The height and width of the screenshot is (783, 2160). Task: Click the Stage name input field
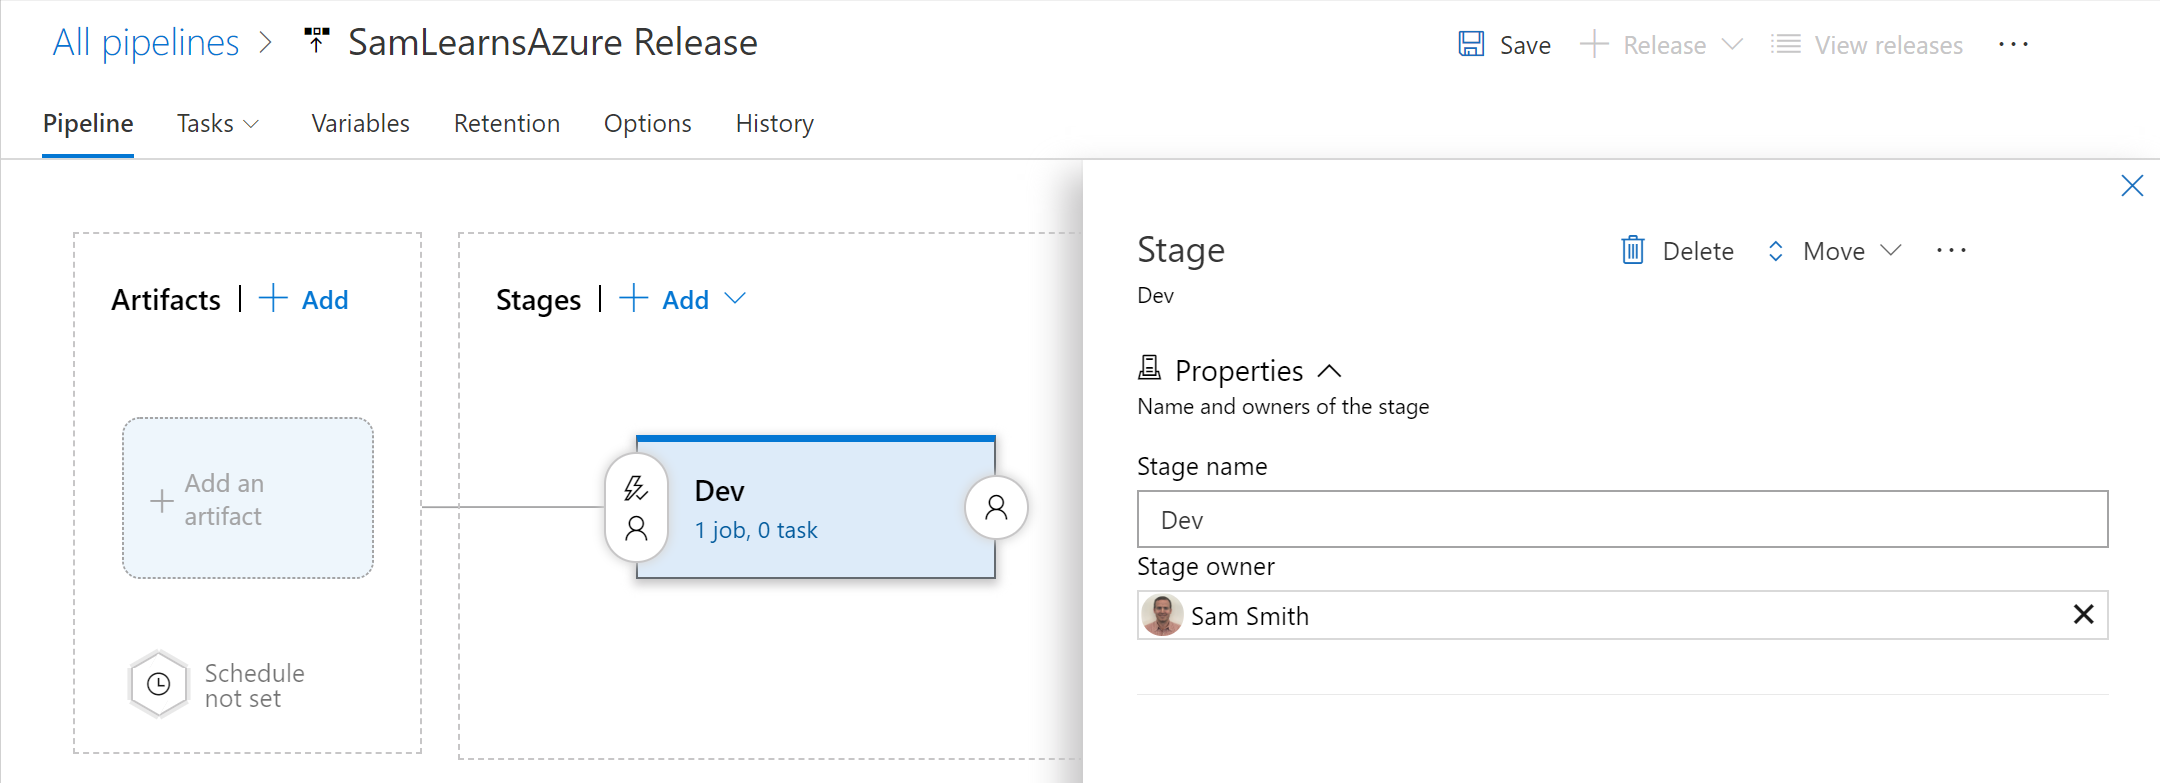(1621, 519)
